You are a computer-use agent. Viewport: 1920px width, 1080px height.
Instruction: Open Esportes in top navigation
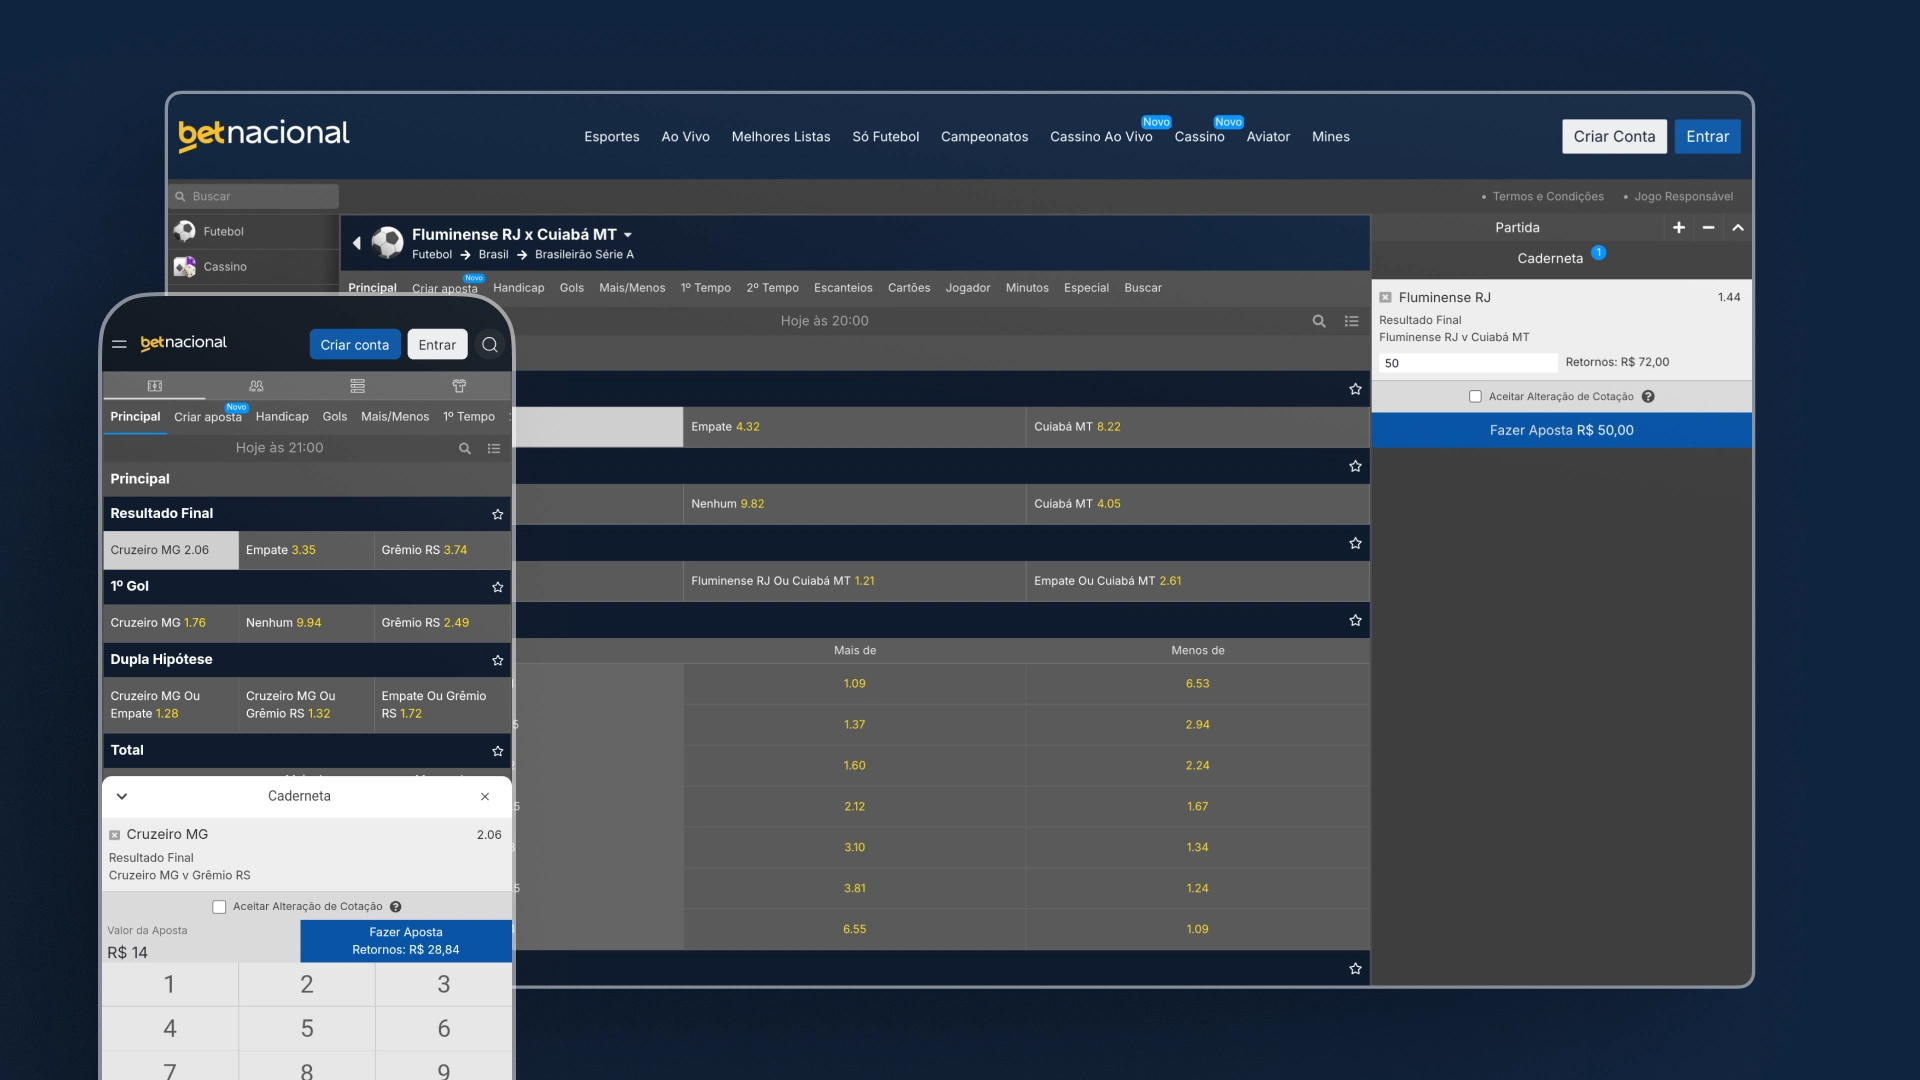coord(612,137)
